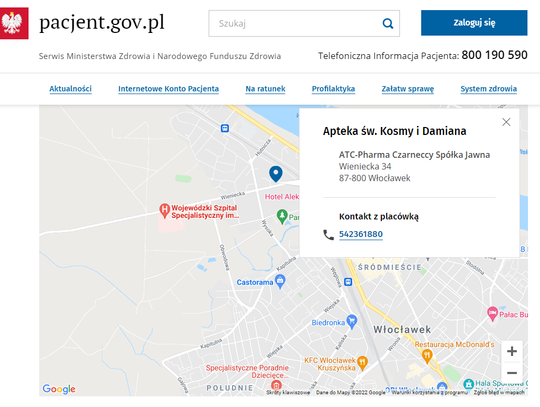Call pharmacy phone number 542361880
540x407 pixels.
click(361, 234)
